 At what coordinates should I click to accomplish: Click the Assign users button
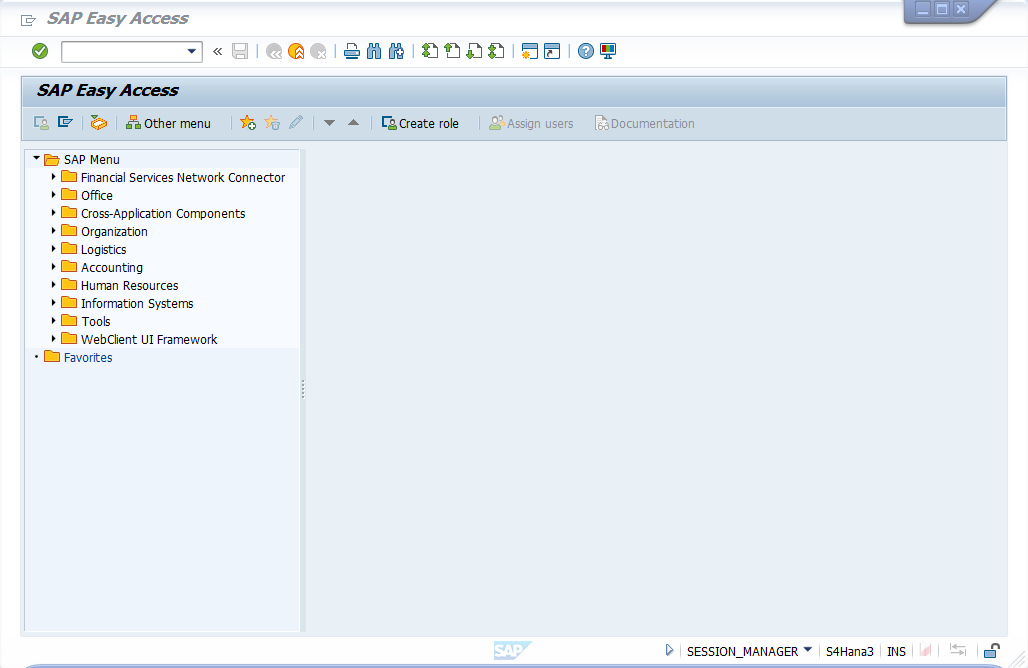(531, 122)
